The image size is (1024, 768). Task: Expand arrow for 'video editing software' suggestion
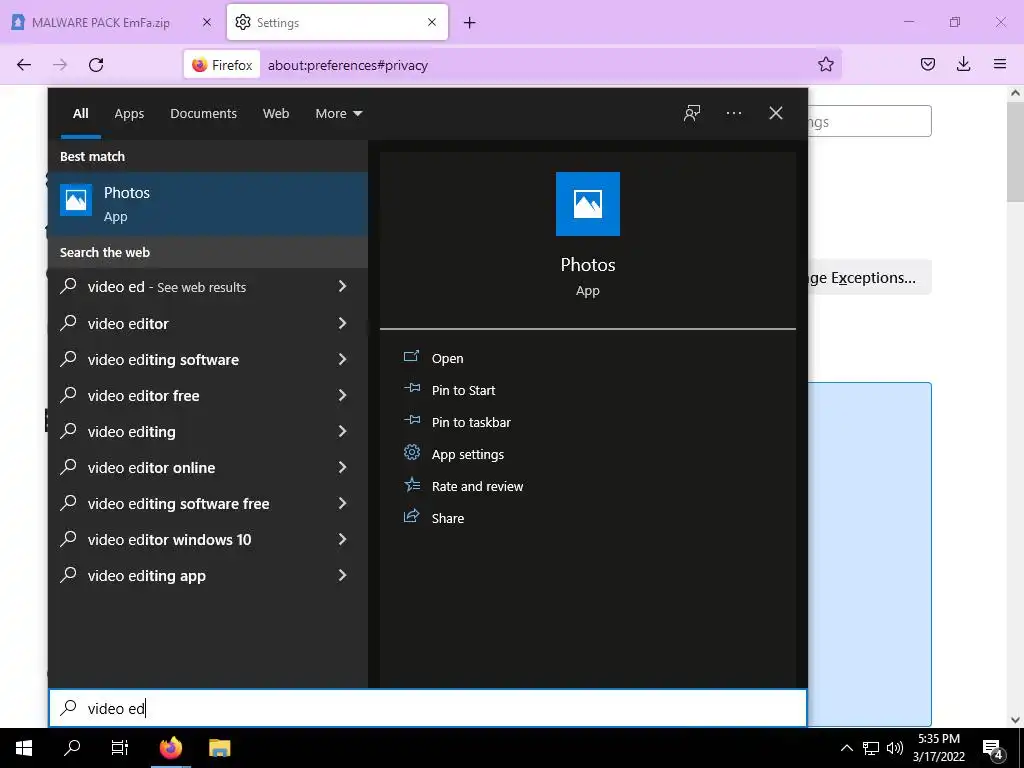click(x=342, y=359)
